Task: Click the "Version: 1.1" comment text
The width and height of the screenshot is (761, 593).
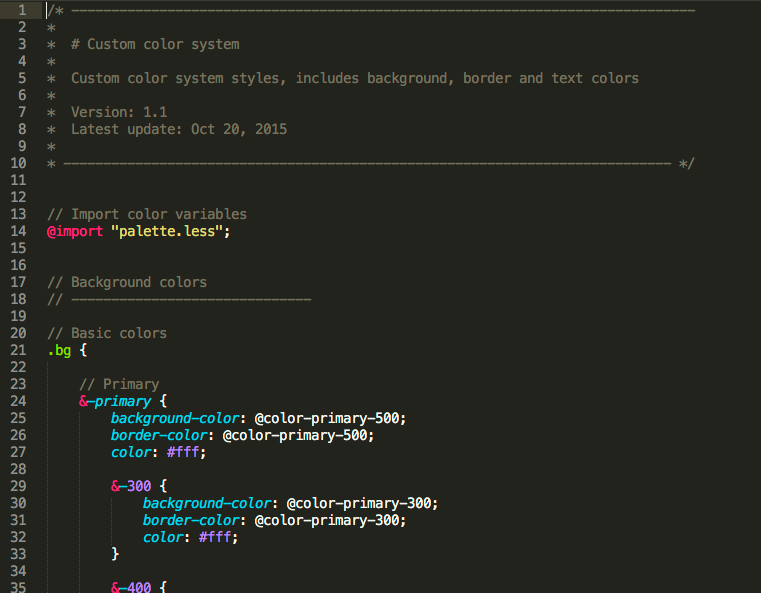Action: coord(119,112)
